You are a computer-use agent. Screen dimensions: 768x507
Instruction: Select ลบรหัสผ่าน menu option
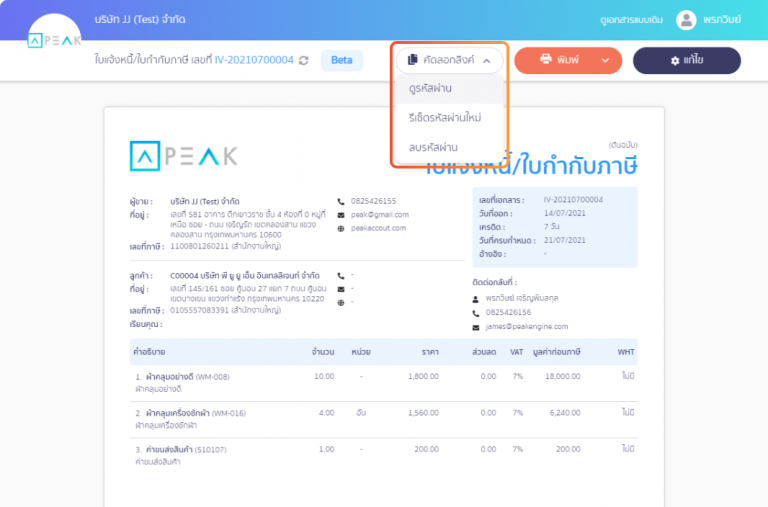pyautogui.click(x=450, y=147)
